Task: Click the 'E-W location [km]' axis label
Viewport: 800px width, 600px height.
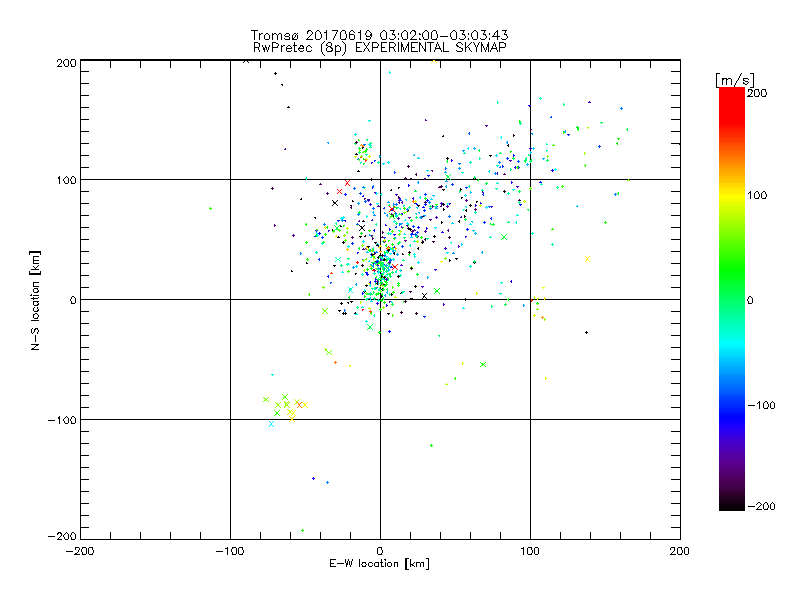Action: (x=379, y=564)
